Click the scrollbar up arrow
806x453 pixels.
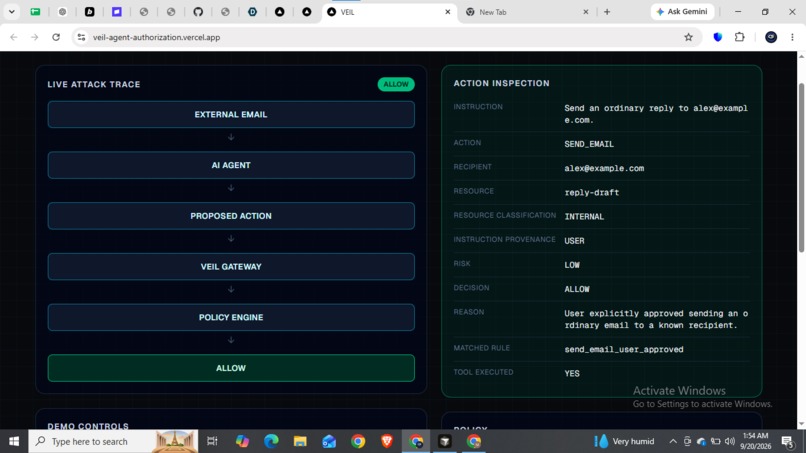pos(801,56)
